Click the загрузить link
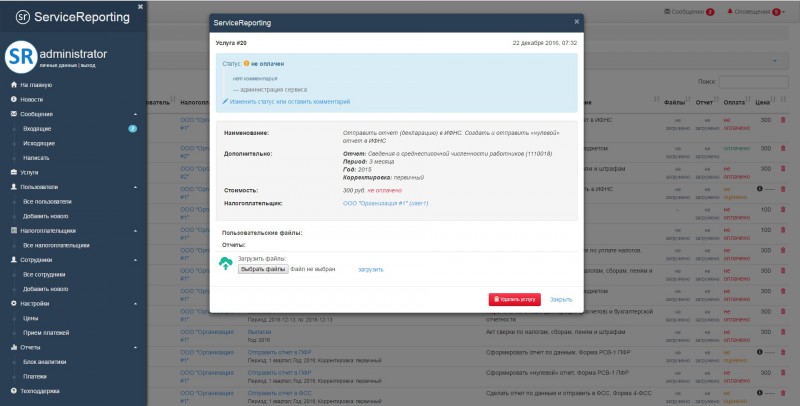Viewport: 800px width, 406px height. pos(370,269)
